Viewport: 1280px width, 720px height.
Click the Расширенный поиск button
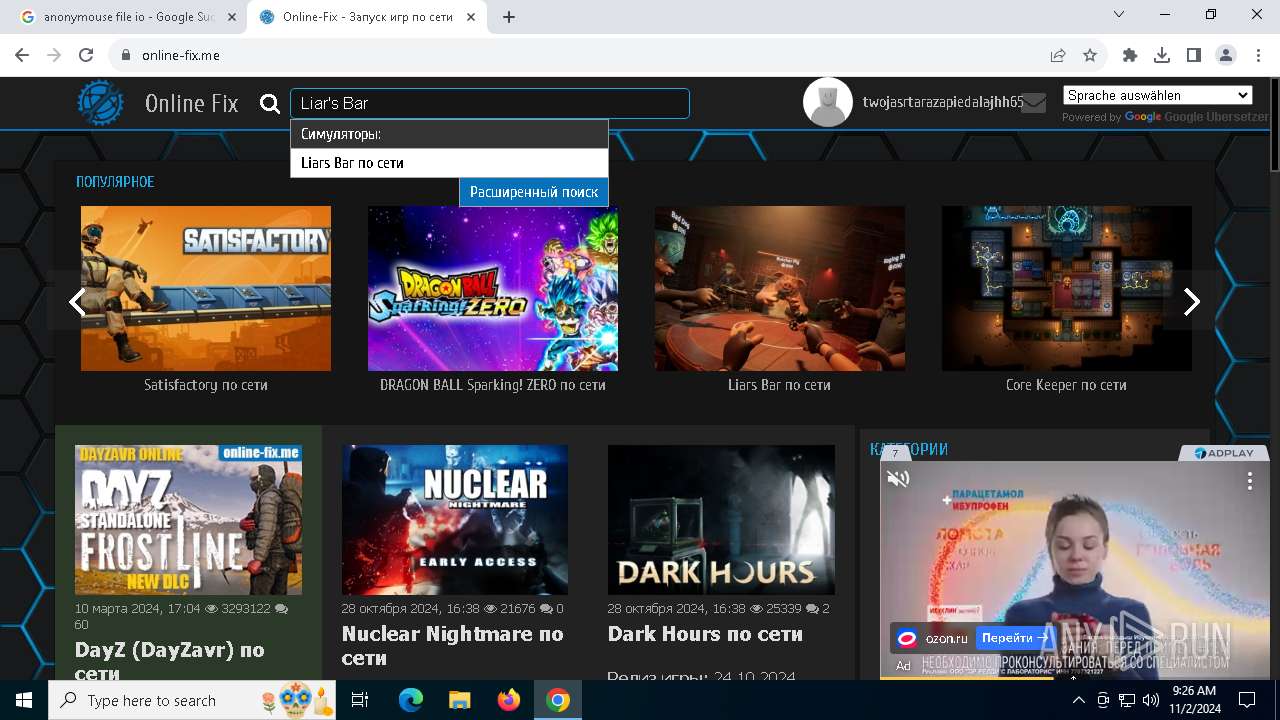coord(534,192)
